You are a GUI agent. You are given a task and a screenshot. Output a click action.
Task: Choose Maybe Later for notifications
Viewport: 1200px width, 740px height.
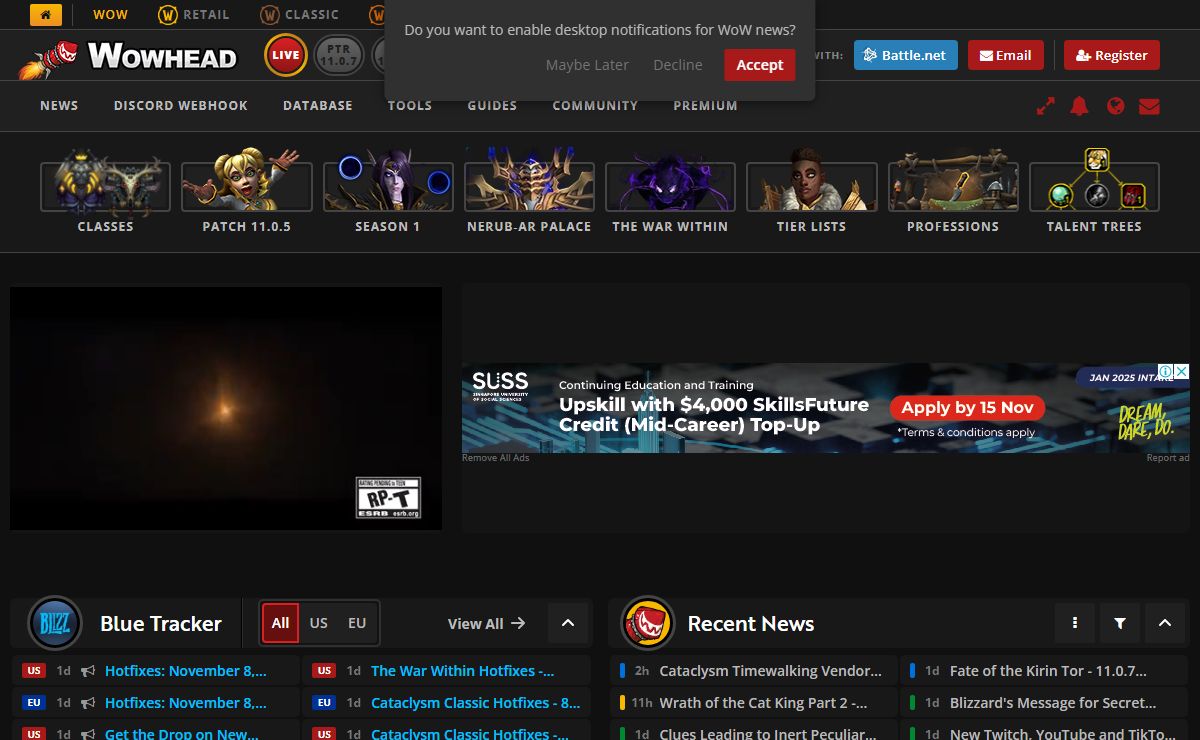(x=587, y=65)
